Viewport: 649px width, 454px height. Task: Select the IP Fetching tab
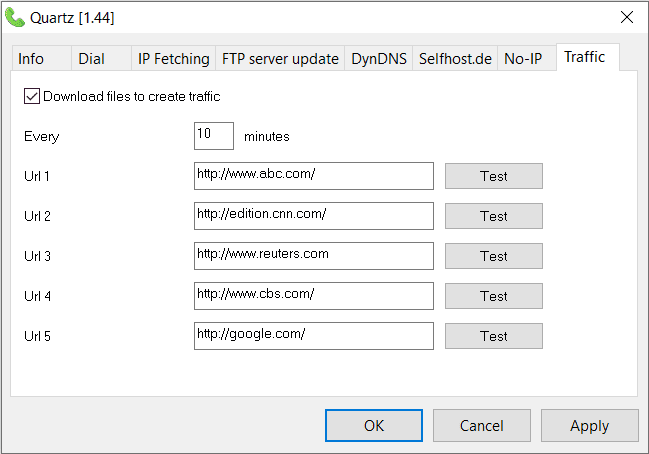point(173,59)
